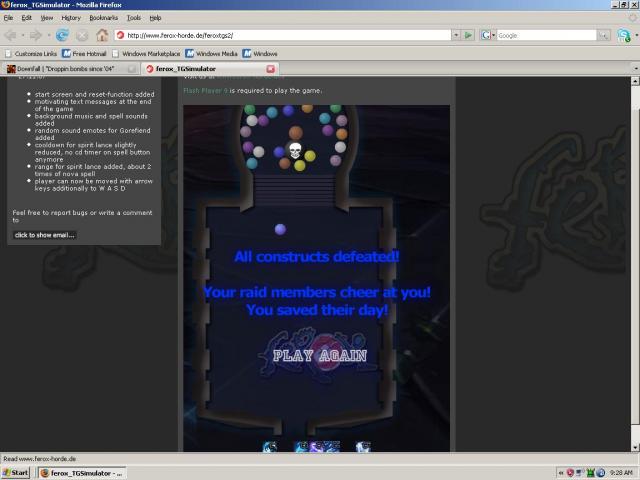The height and width of the screenshot is (480, 640).
Task: Open the Skype icon dropdown arrow
Action: 636,36
